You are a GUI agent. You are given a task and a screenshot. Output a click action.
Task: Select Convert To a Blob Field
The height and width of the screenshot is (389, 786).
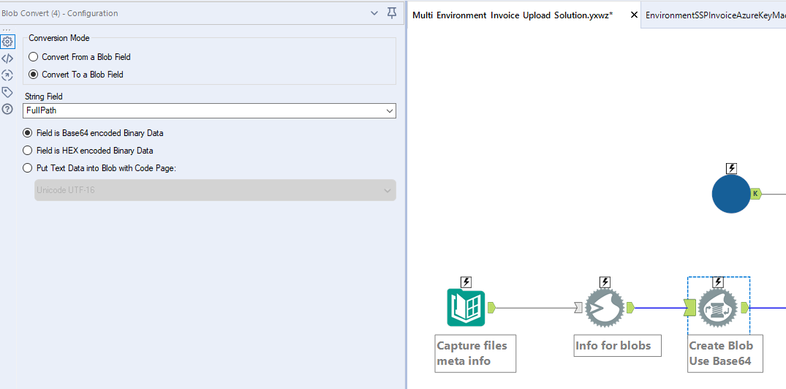76,74
